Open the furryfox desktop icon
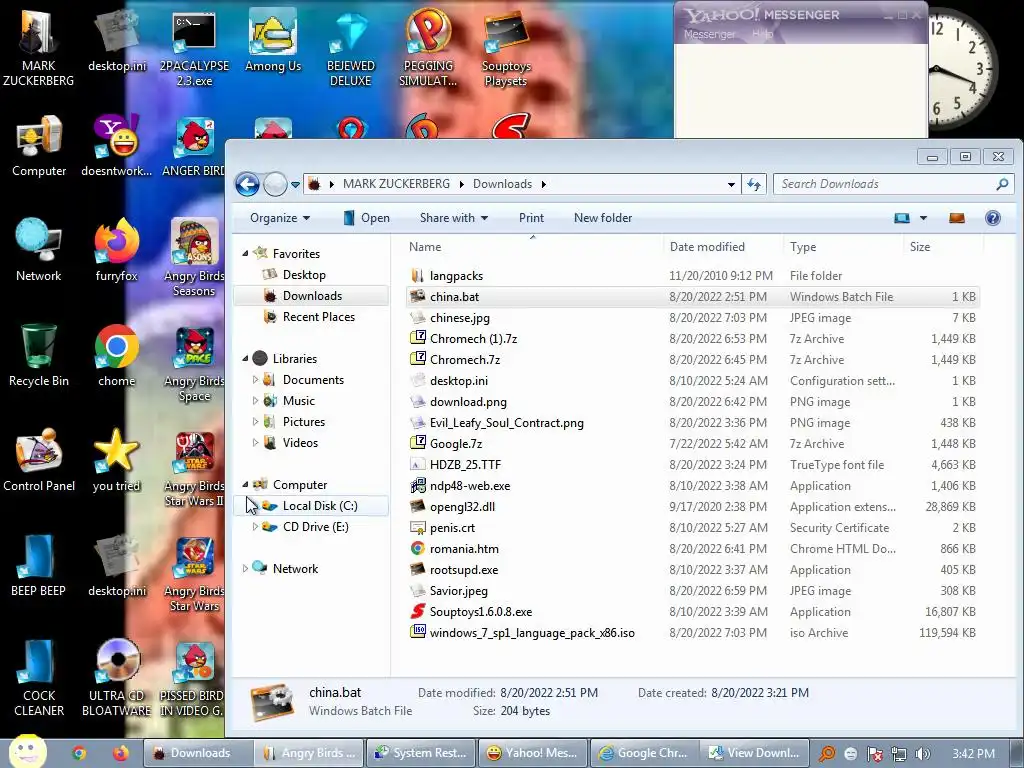The width and height of the screenshot is (1024, 768). [x=116, y=251]
